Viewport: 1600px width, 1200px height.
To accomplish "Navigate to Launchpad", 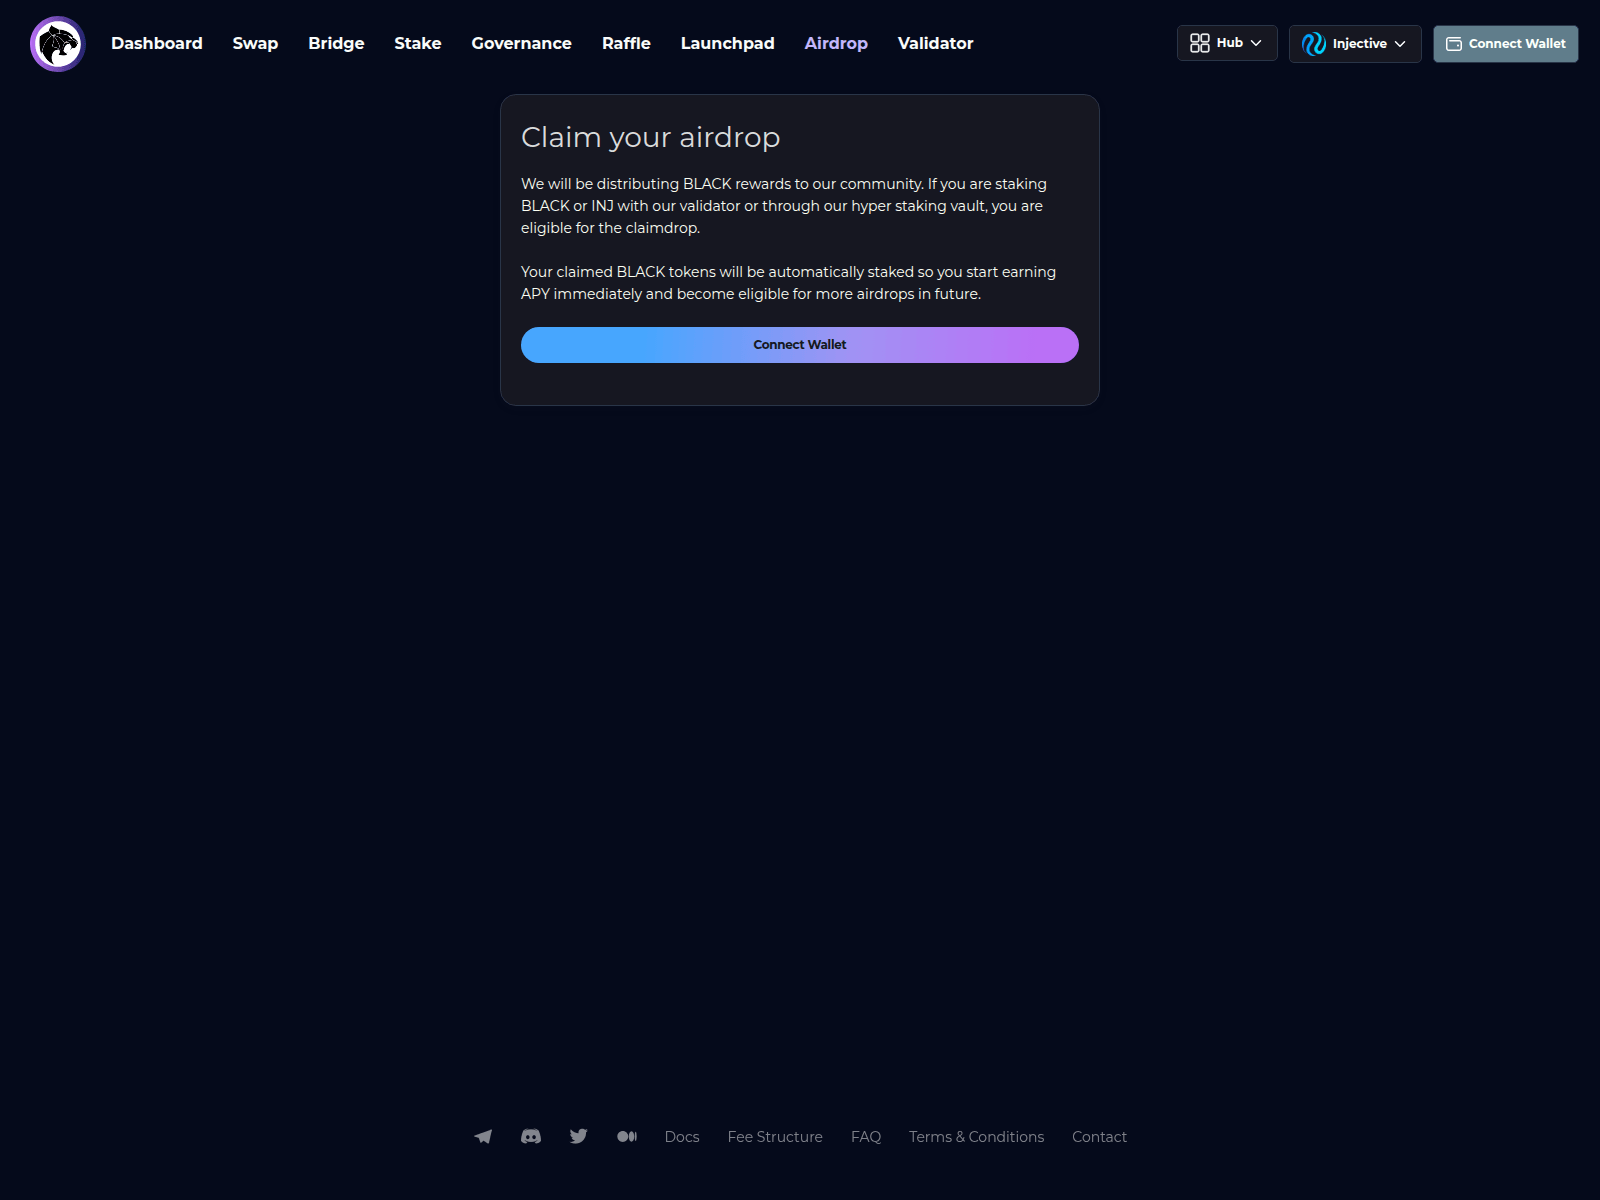I will click(728, 44).
